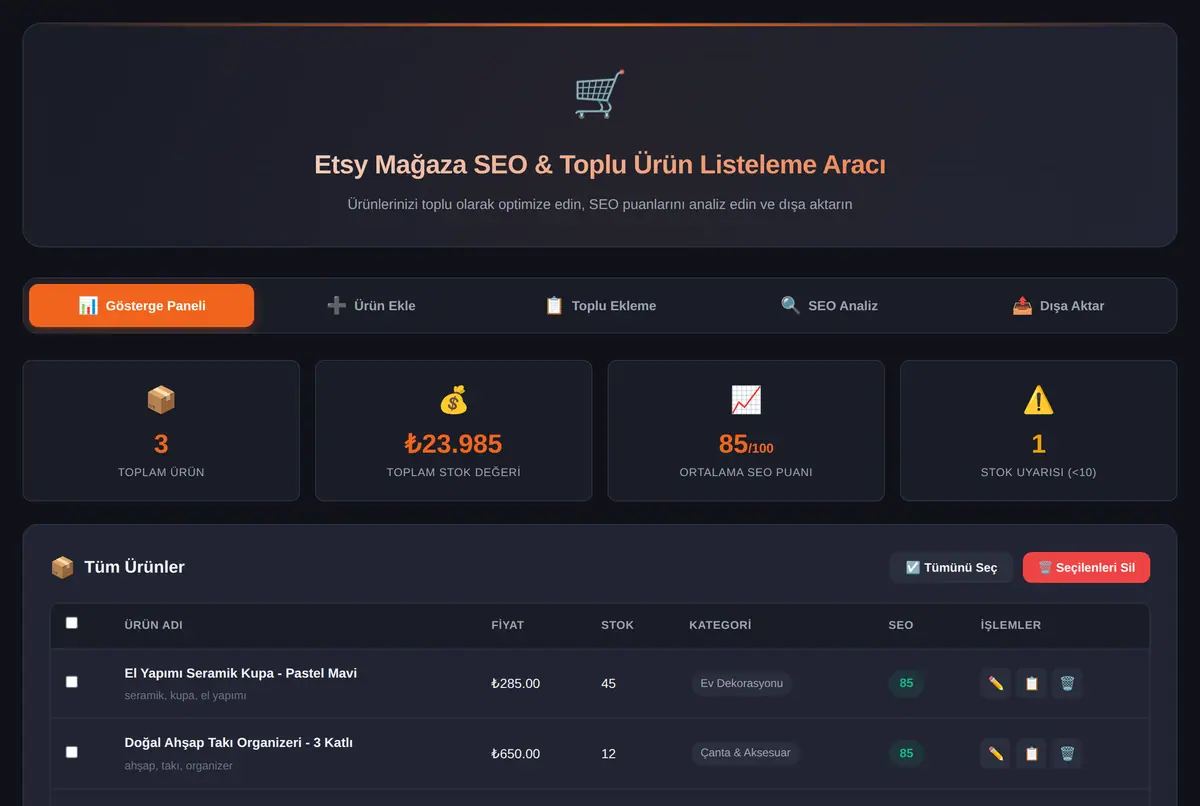
Task: Click the box icon beside Tüm Ürünler heading
Action: pyautogui.click(x=62, y=567)
